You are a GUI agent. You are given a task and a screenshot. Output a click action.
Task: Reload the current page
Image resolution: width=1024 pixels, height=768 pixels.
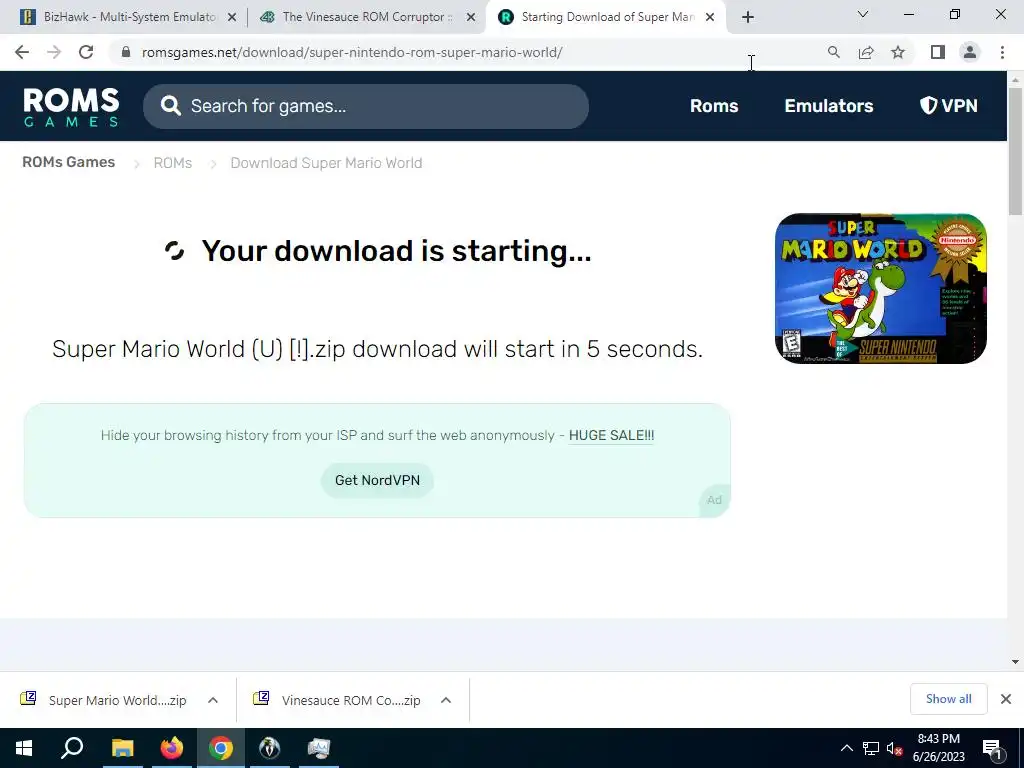click(x=86, y=52)
